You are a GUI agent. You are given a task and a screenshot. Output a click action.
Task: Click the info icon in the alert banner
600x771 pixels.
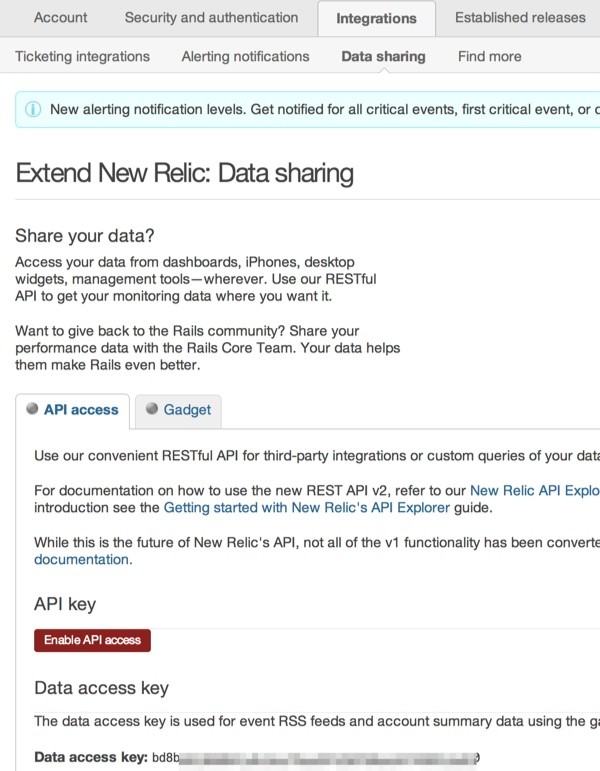[x=33, y=109]
